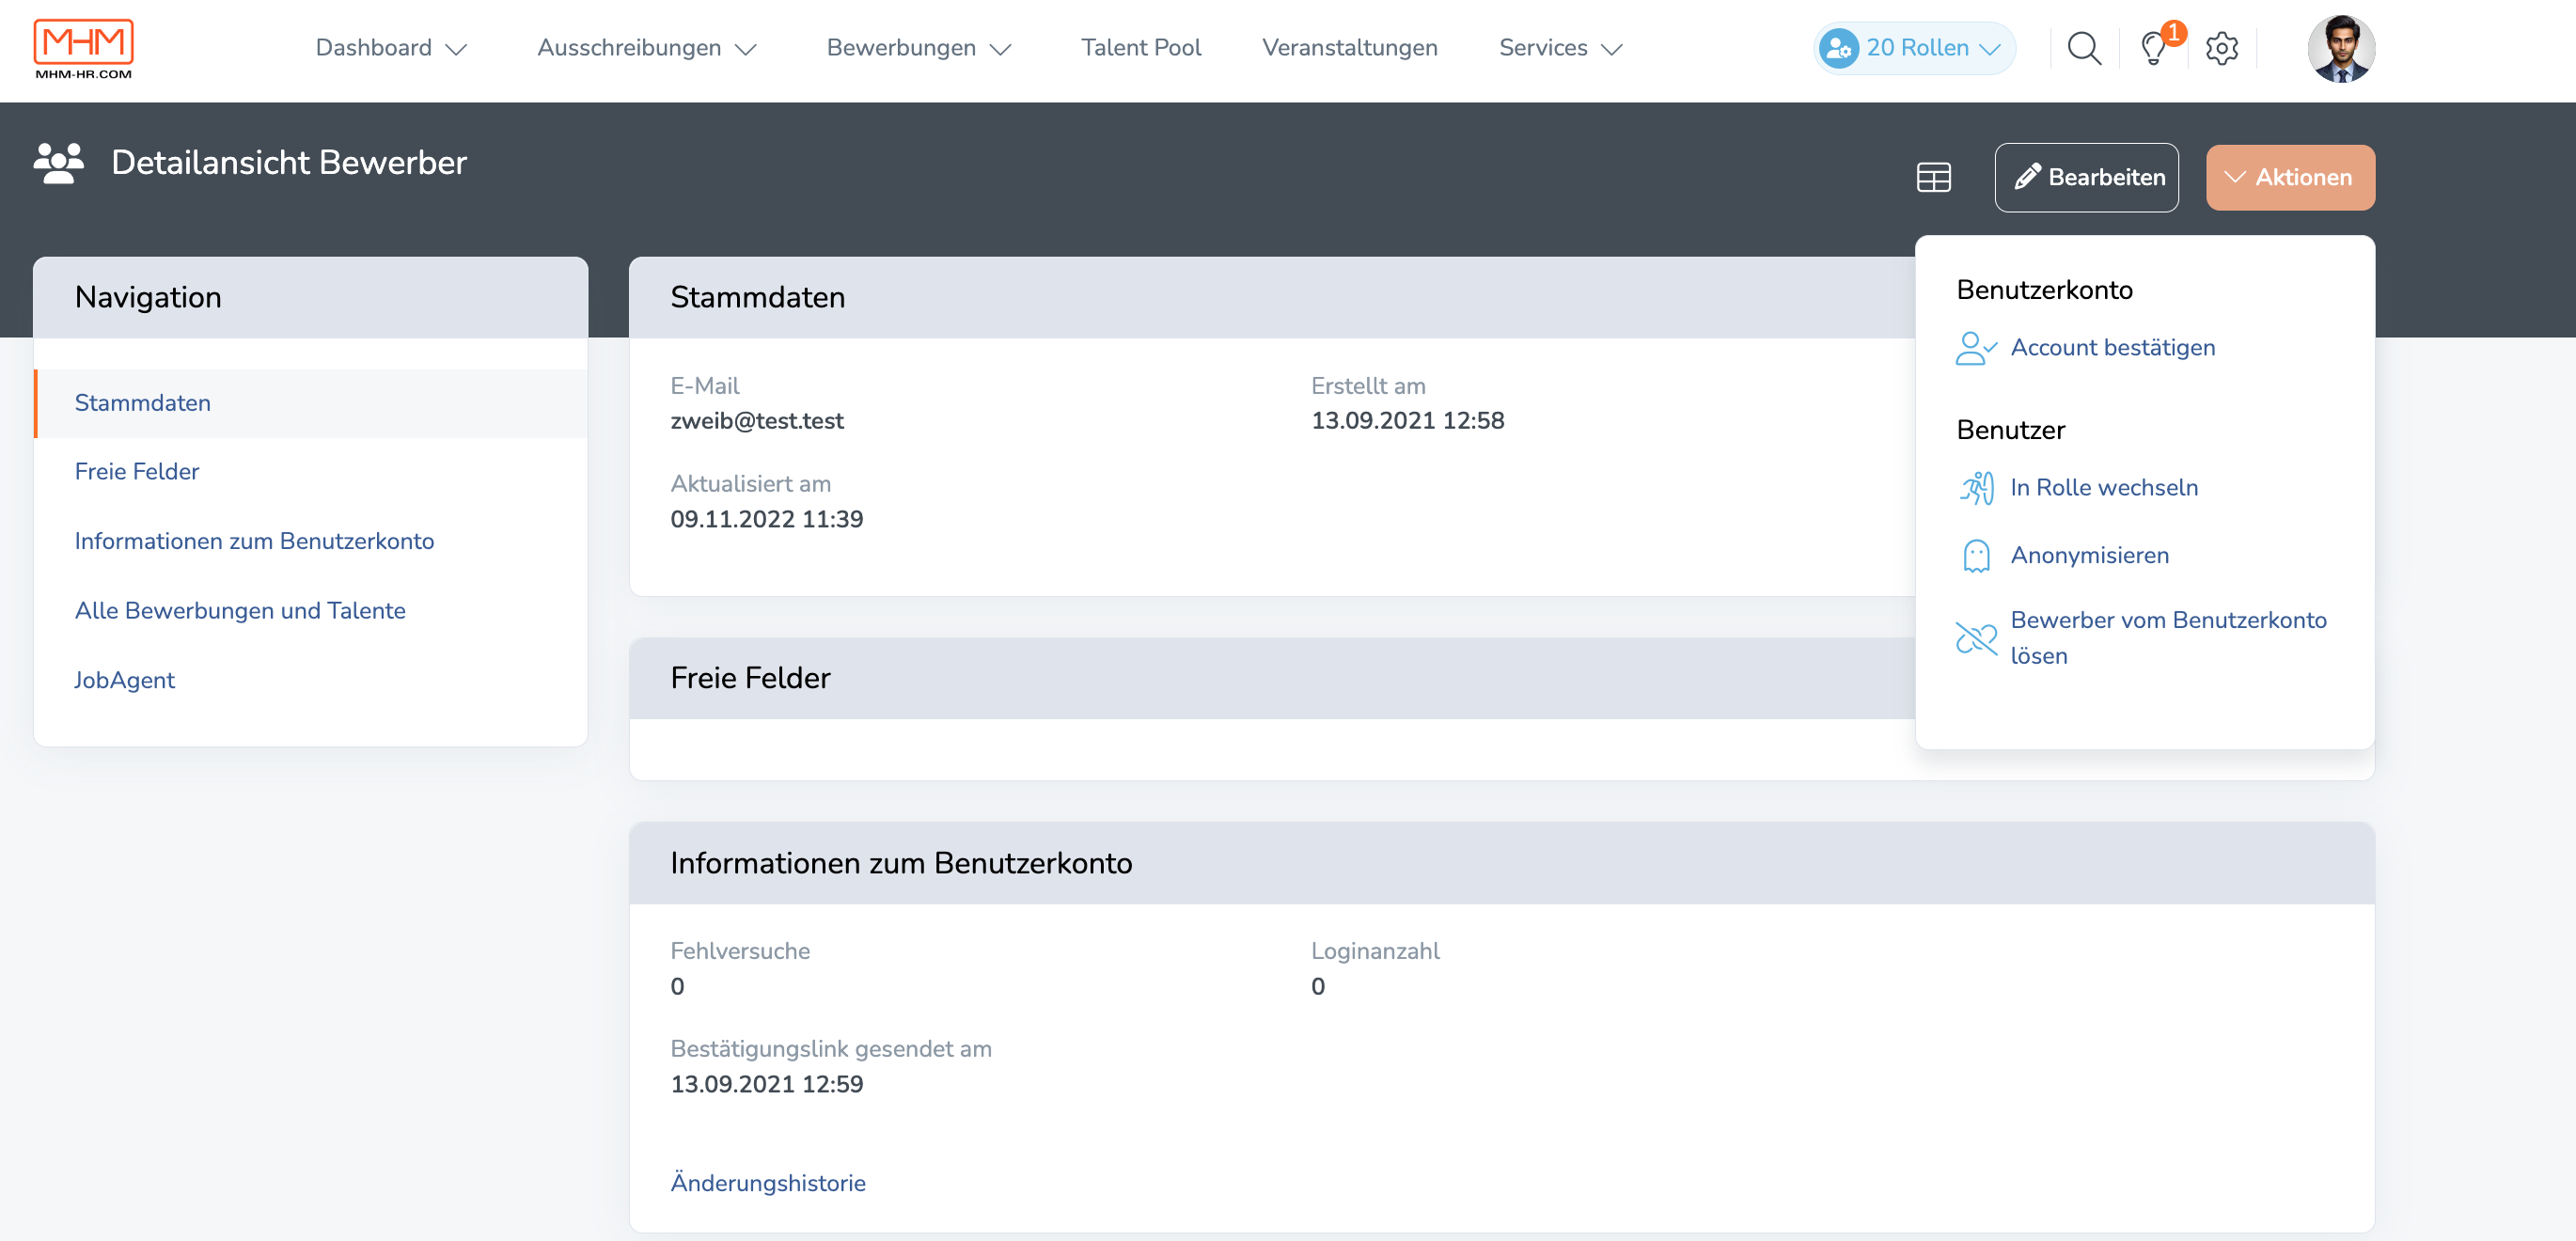2576x1241 pixels.
Task: Click the Stammdaten panel heading
Action: tap(757, 298)
